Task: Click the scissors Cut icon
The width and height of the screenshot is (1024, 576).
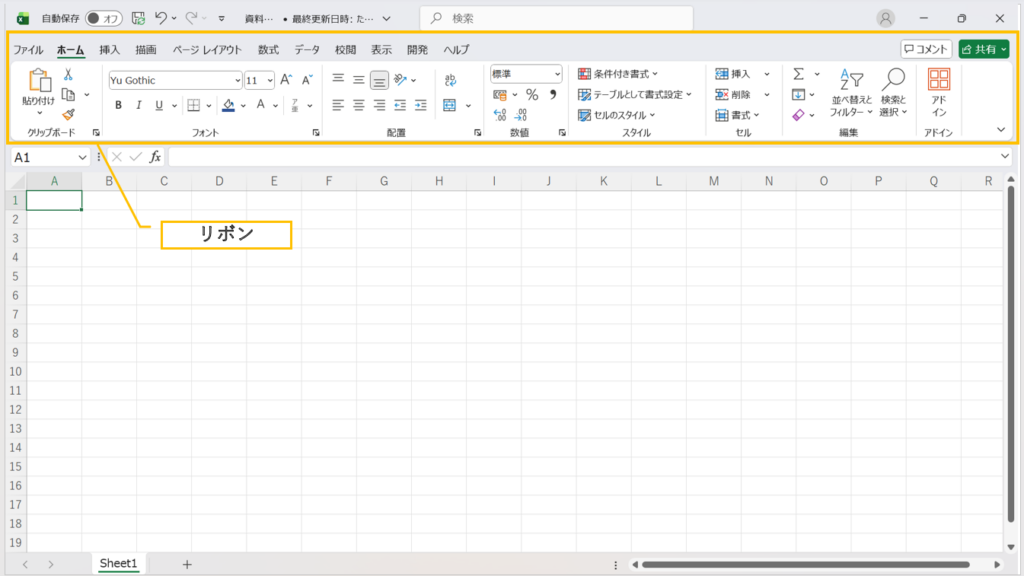Action: (68, 75)
